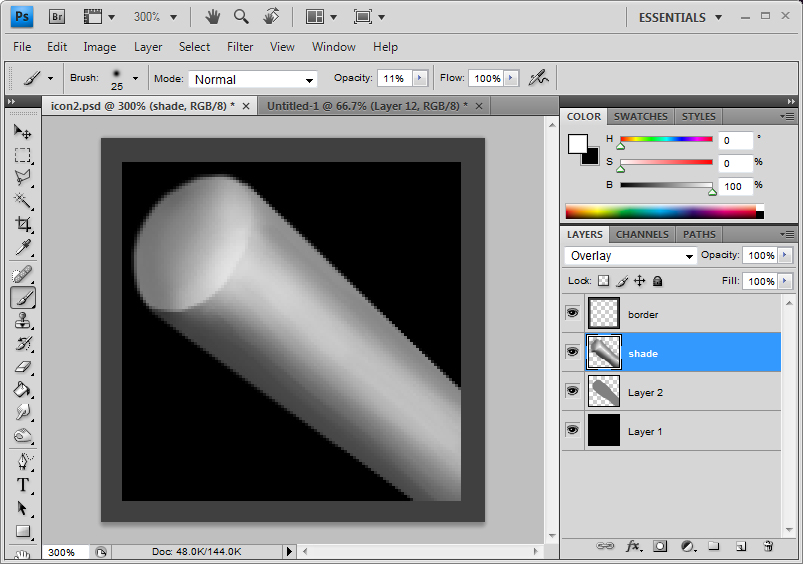Open the Flow slider arrow
Image resolution: width=803 pixels, height=564 pixels.
[x=511, y=78]
